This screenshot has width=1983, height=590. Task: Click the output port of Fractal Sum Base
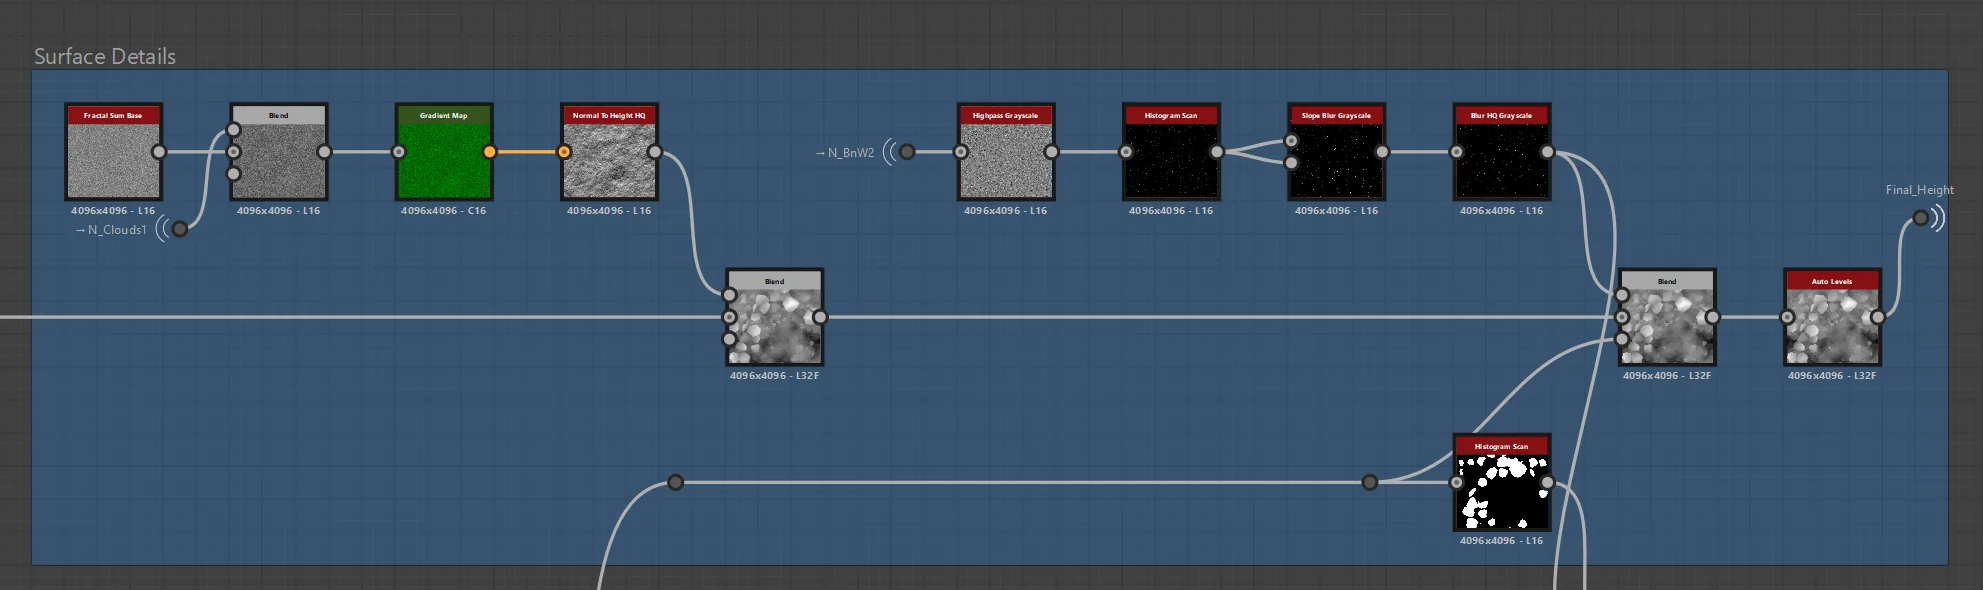click(159, 152)
